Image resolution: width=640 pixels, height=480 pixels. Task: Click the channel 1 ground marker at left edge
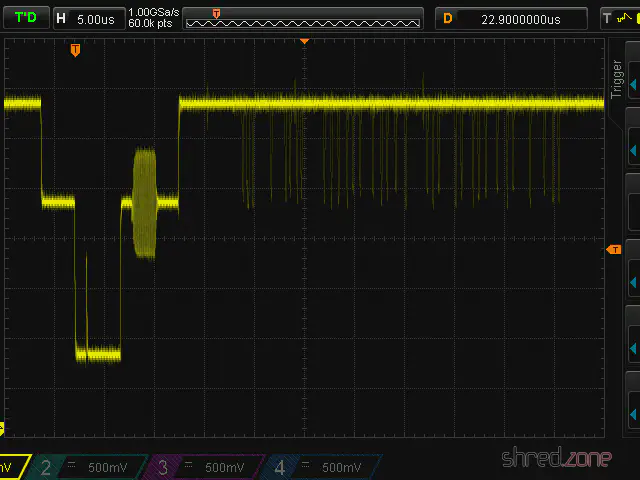click(2, 428)
